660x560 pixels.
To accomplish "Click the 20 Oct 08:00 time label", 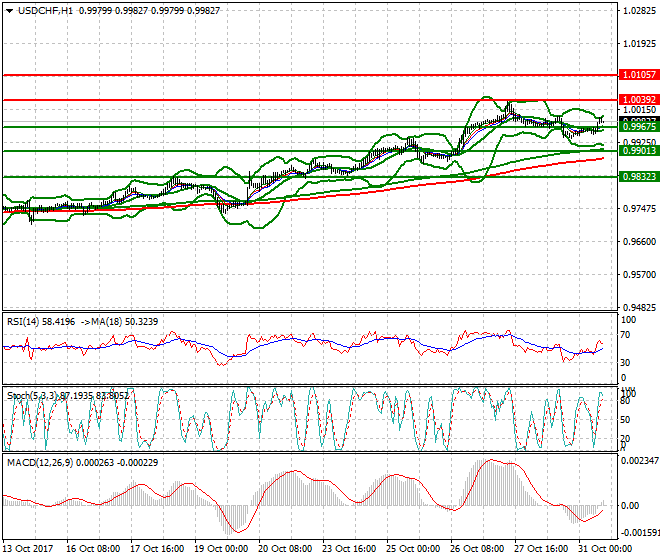I will coord(285,549).
